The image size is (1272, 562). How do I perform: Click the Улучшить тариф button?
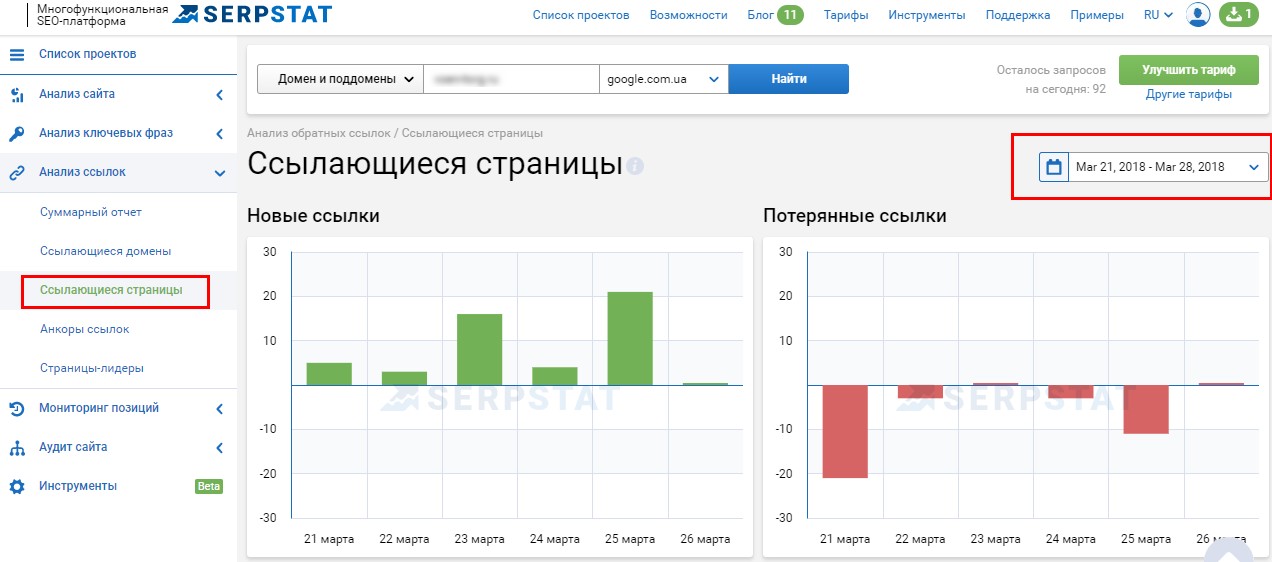[x=1188, y=70]
